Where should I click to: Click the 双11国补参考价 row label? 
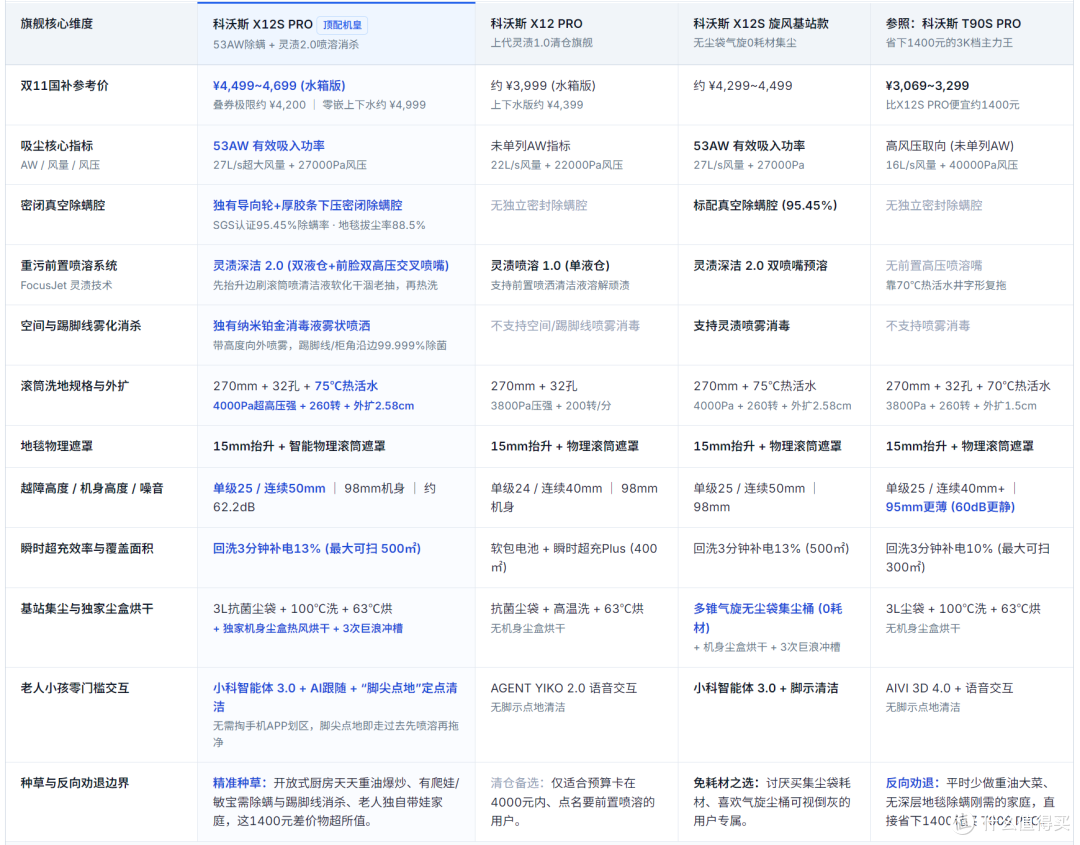point(64,85)
